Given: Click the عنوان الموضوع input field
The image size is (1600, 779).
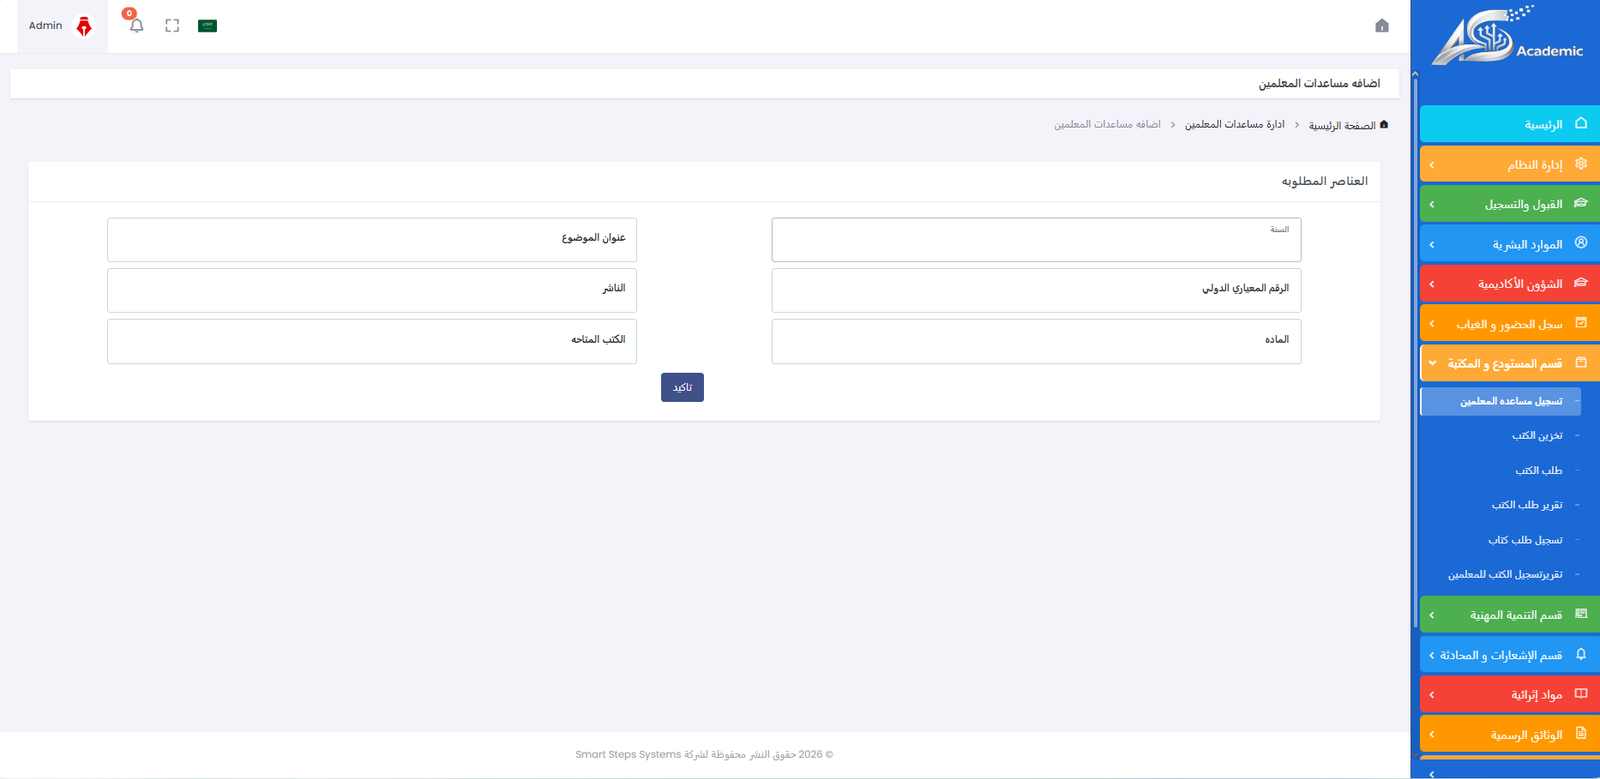Looking at the screenshot, I should pos(372,240).
